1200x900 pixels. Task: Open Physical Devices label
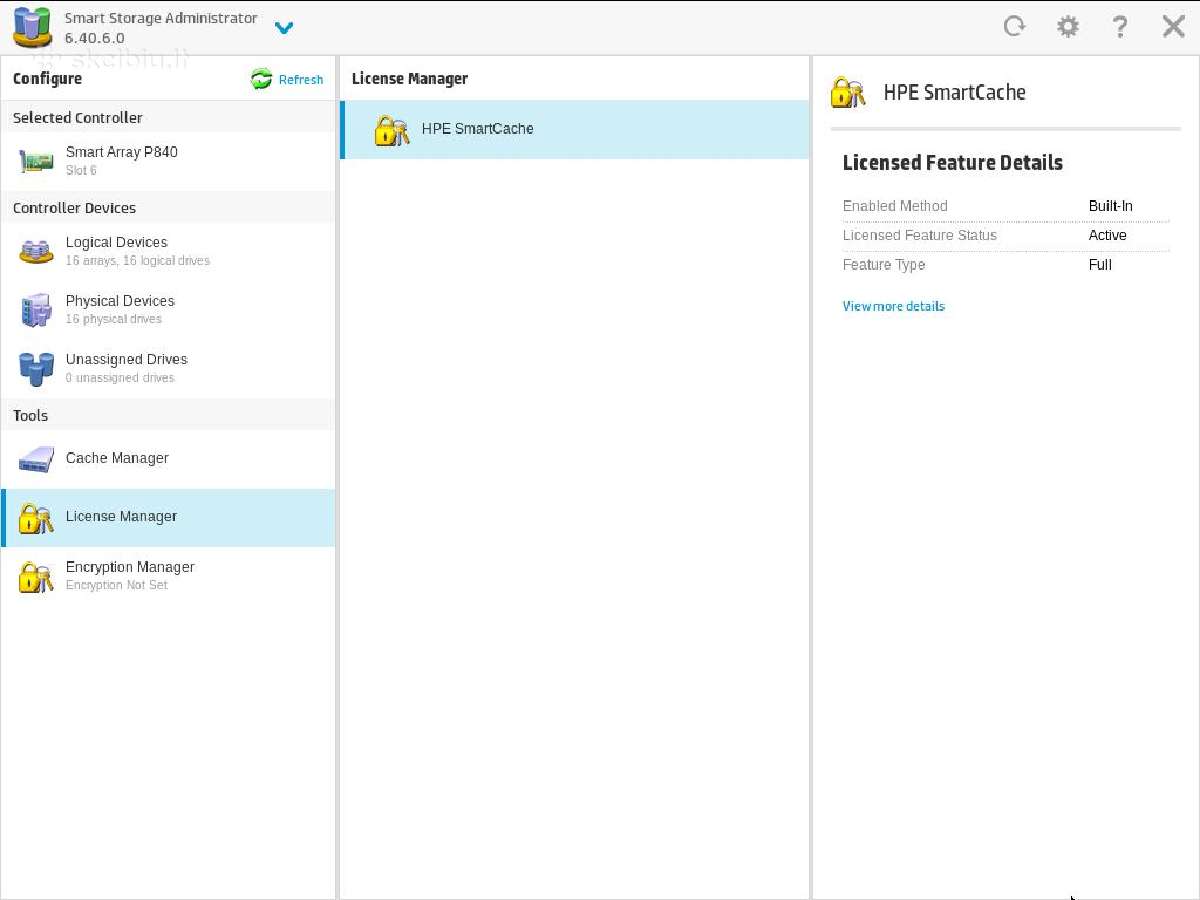(120, 301)
